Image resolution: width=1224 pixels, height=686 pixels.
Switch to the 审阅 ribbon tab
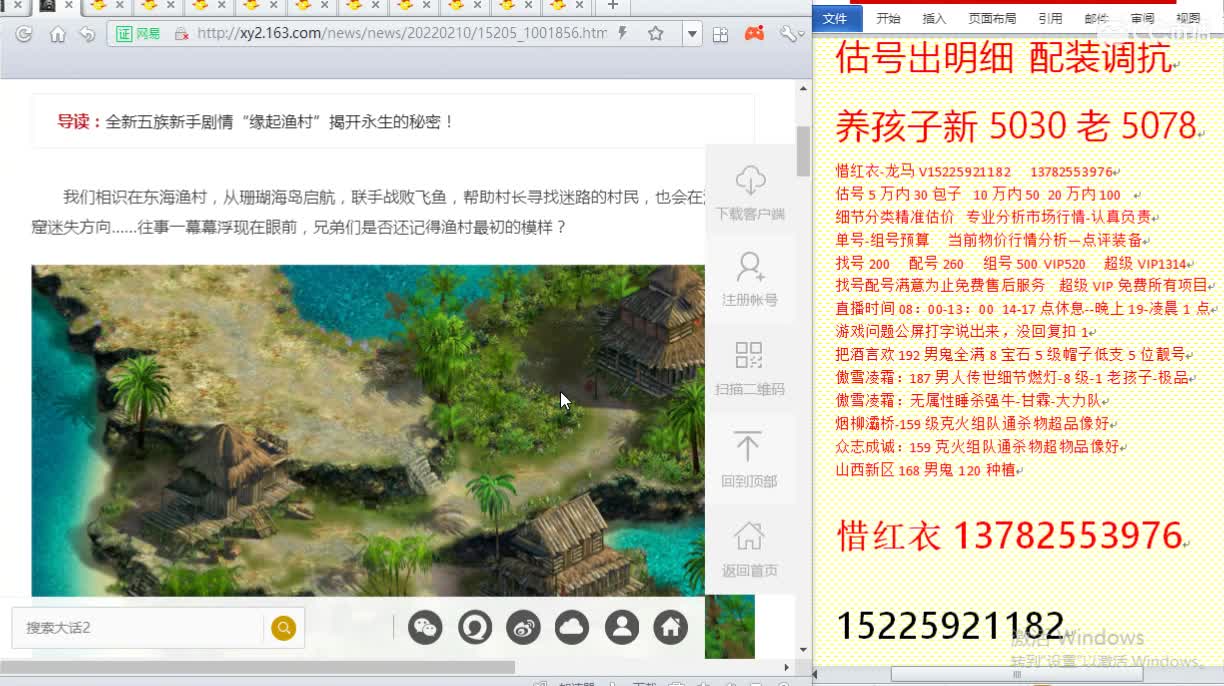coord(1142,18)
